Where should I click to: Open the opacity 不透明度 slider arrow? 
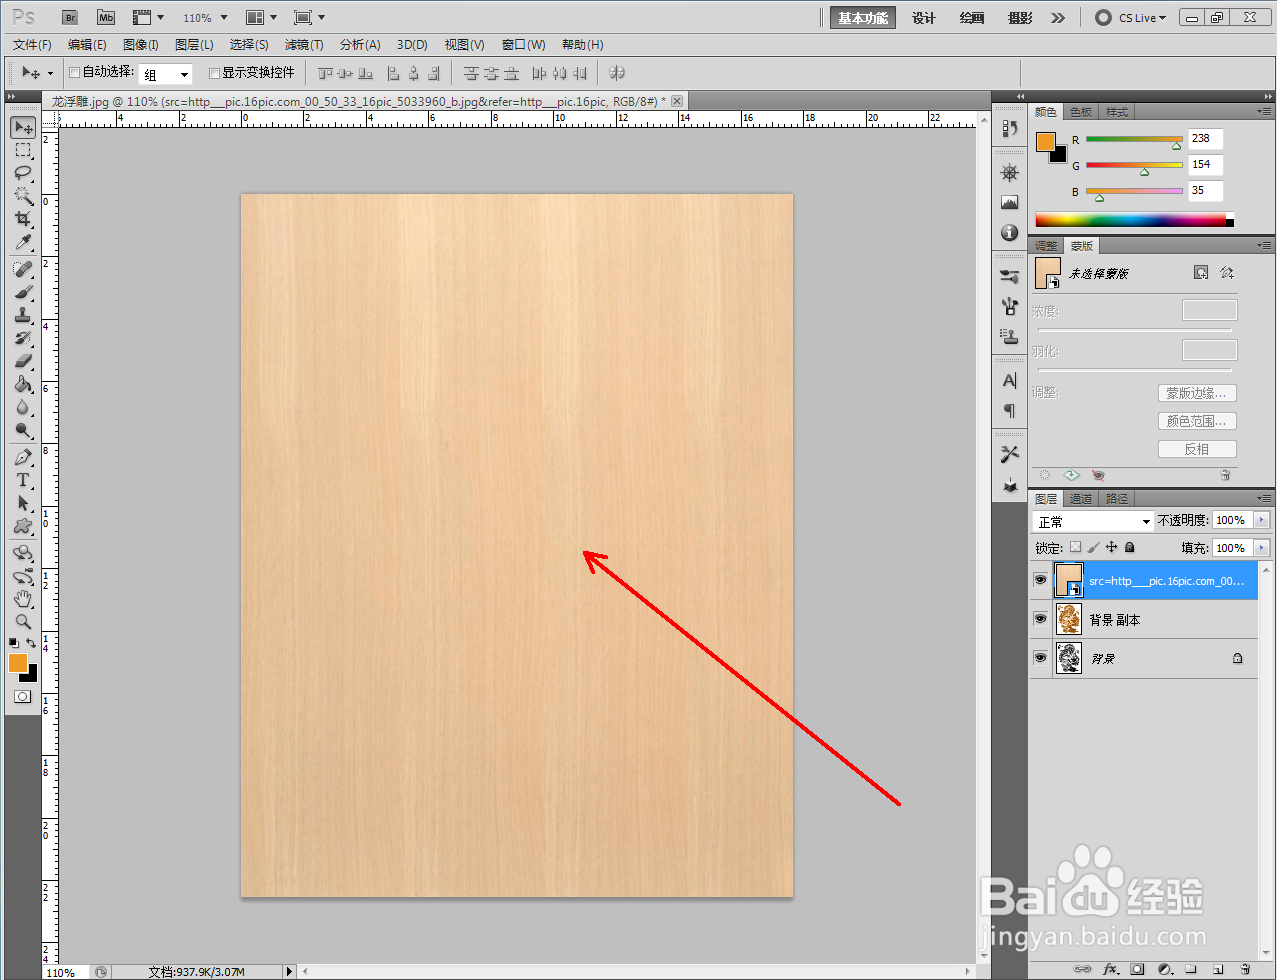[x=1261, y=520]
